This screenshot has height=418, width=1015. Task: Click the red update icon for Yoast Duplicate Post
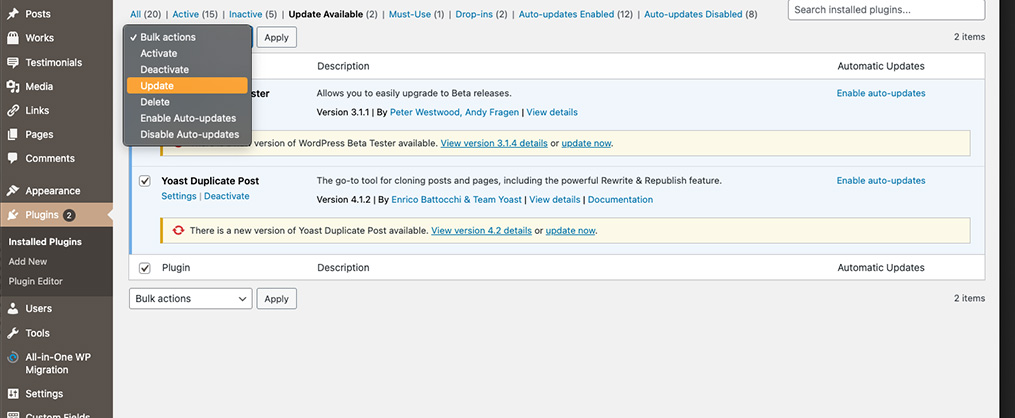coord(177,230)
